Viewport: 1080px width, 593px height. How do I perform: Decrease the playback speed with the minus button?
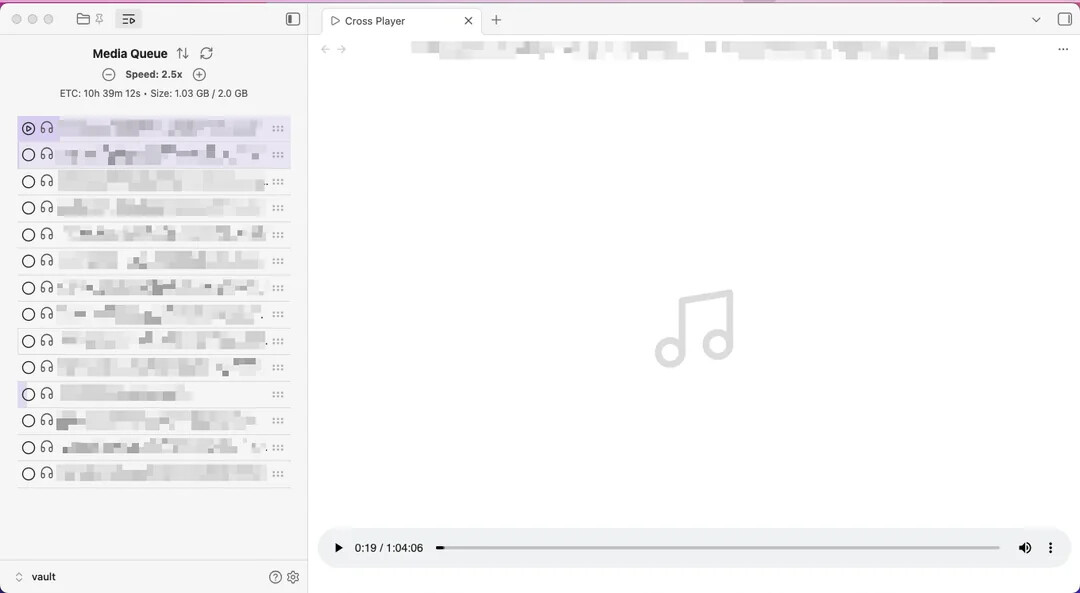pyautogui.click(x=109, y=74)
